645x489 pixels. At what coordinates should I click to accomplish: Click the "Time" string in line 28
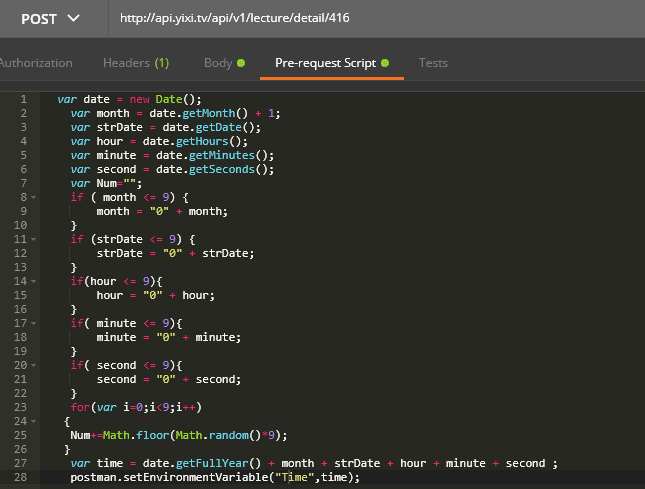pyautogui.click(x=295, y=477)
